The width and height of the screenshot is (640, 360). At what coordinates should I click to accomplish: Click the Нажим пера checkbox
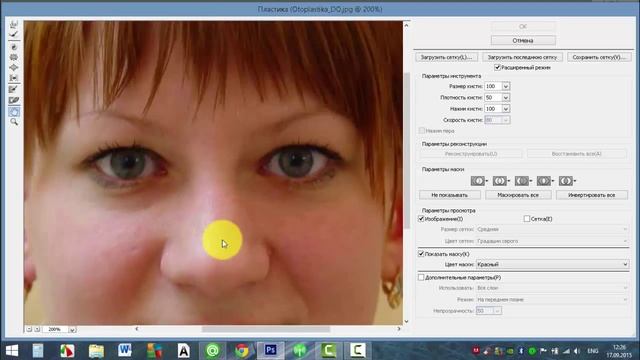pyautogui.click(x=422, y=131)
